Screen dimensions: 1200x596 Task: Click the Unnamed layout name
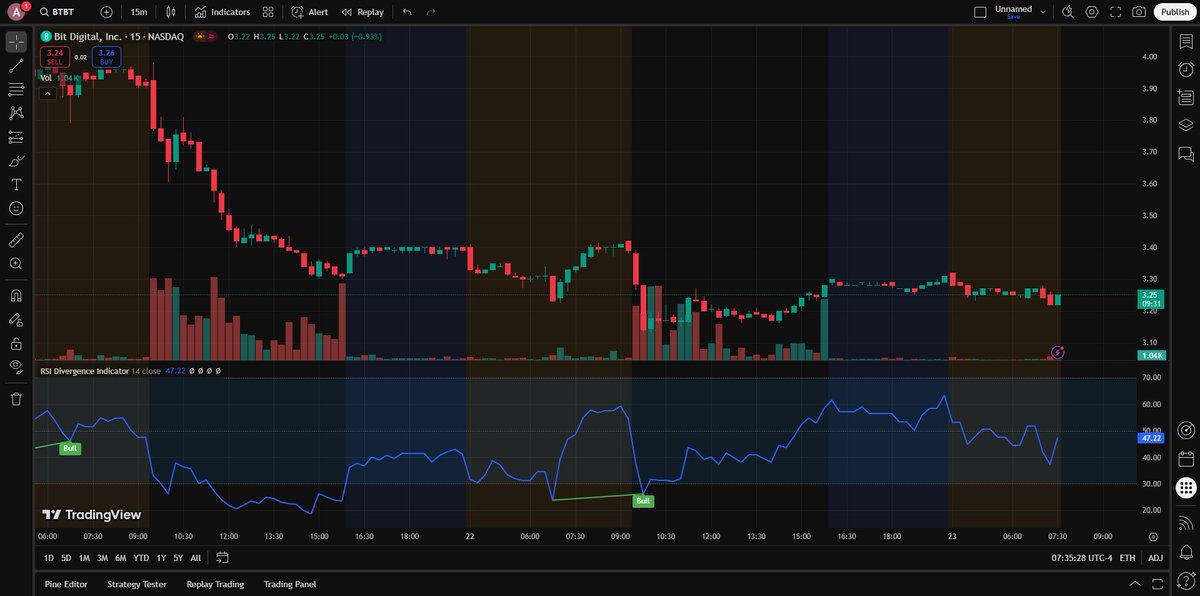tap(1013, 8)
